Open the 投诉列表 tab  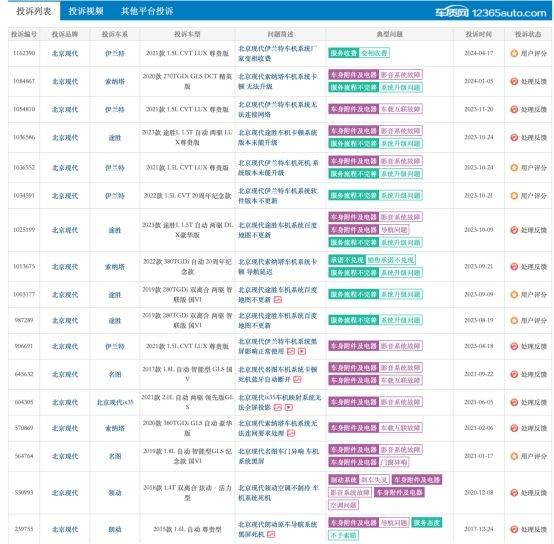point(34,11)
